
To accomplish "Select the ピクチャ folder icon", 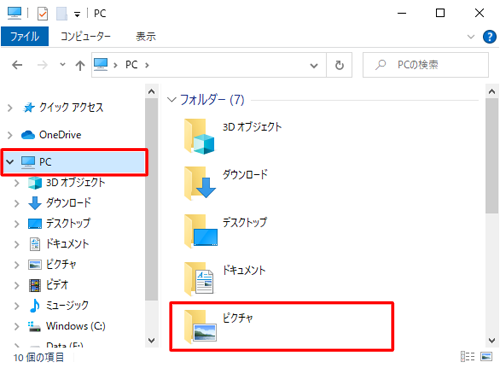I will click(200, 327).
